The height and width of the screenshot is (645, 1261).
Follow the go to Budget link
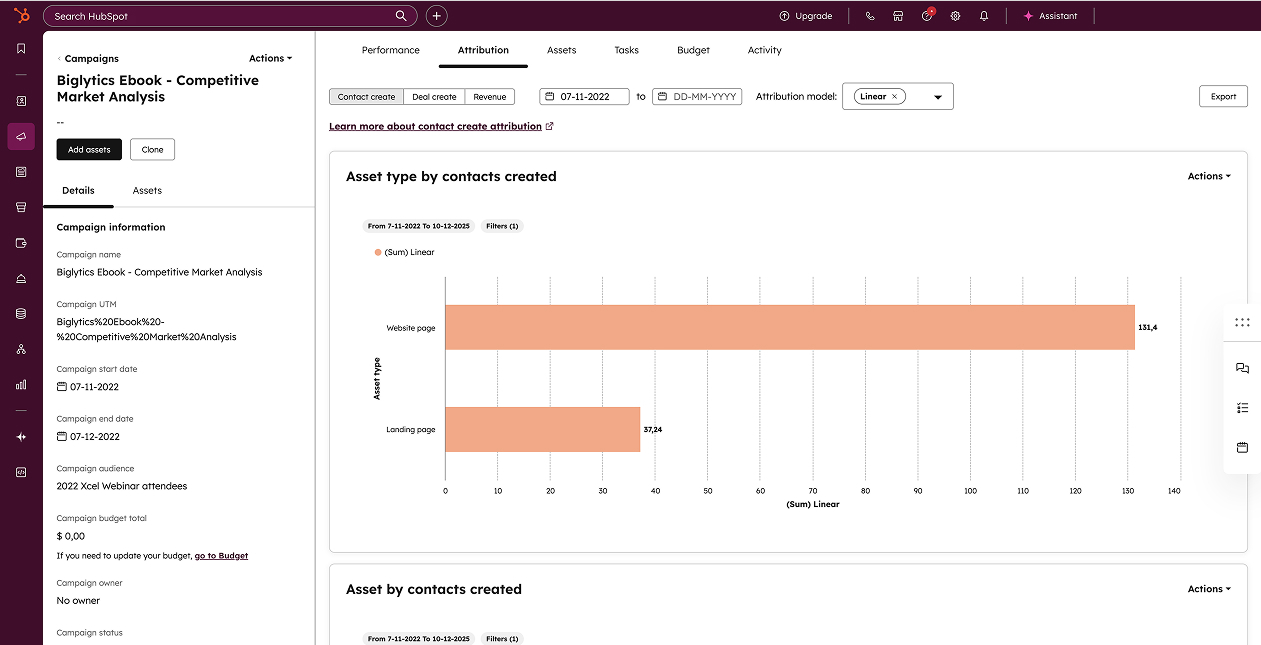pos(221,555)
